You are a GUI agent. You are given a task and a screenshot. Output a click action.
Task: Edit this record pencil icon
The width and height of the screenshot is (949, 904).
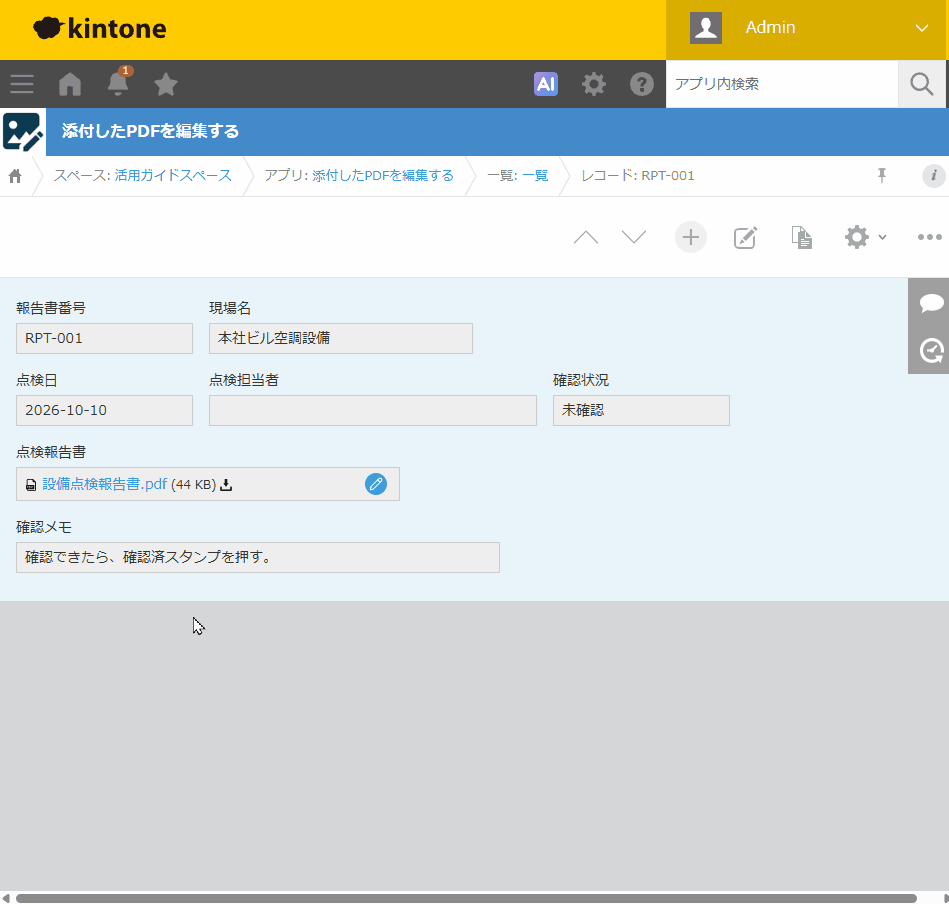point(745,237)
